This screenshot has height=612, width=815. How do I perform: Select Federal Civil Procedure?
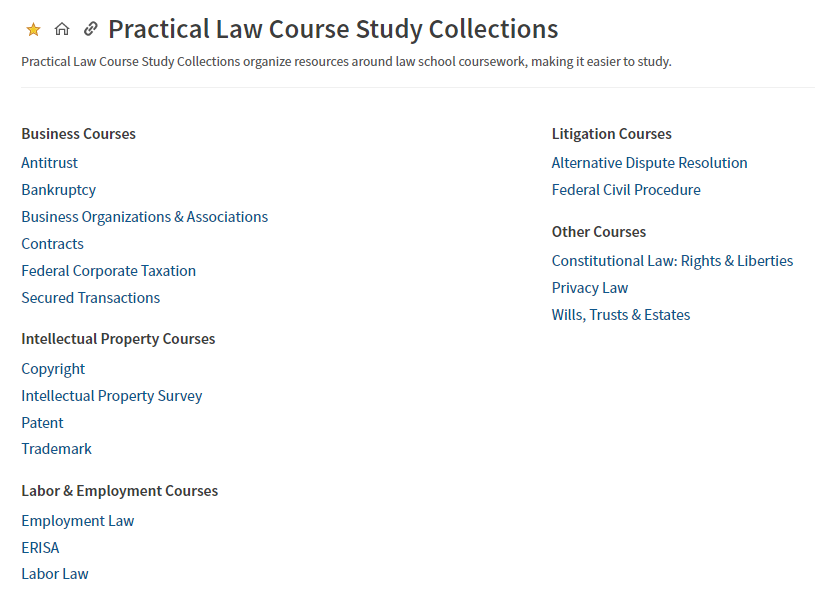pyautogui.click(x=626, y=190)
